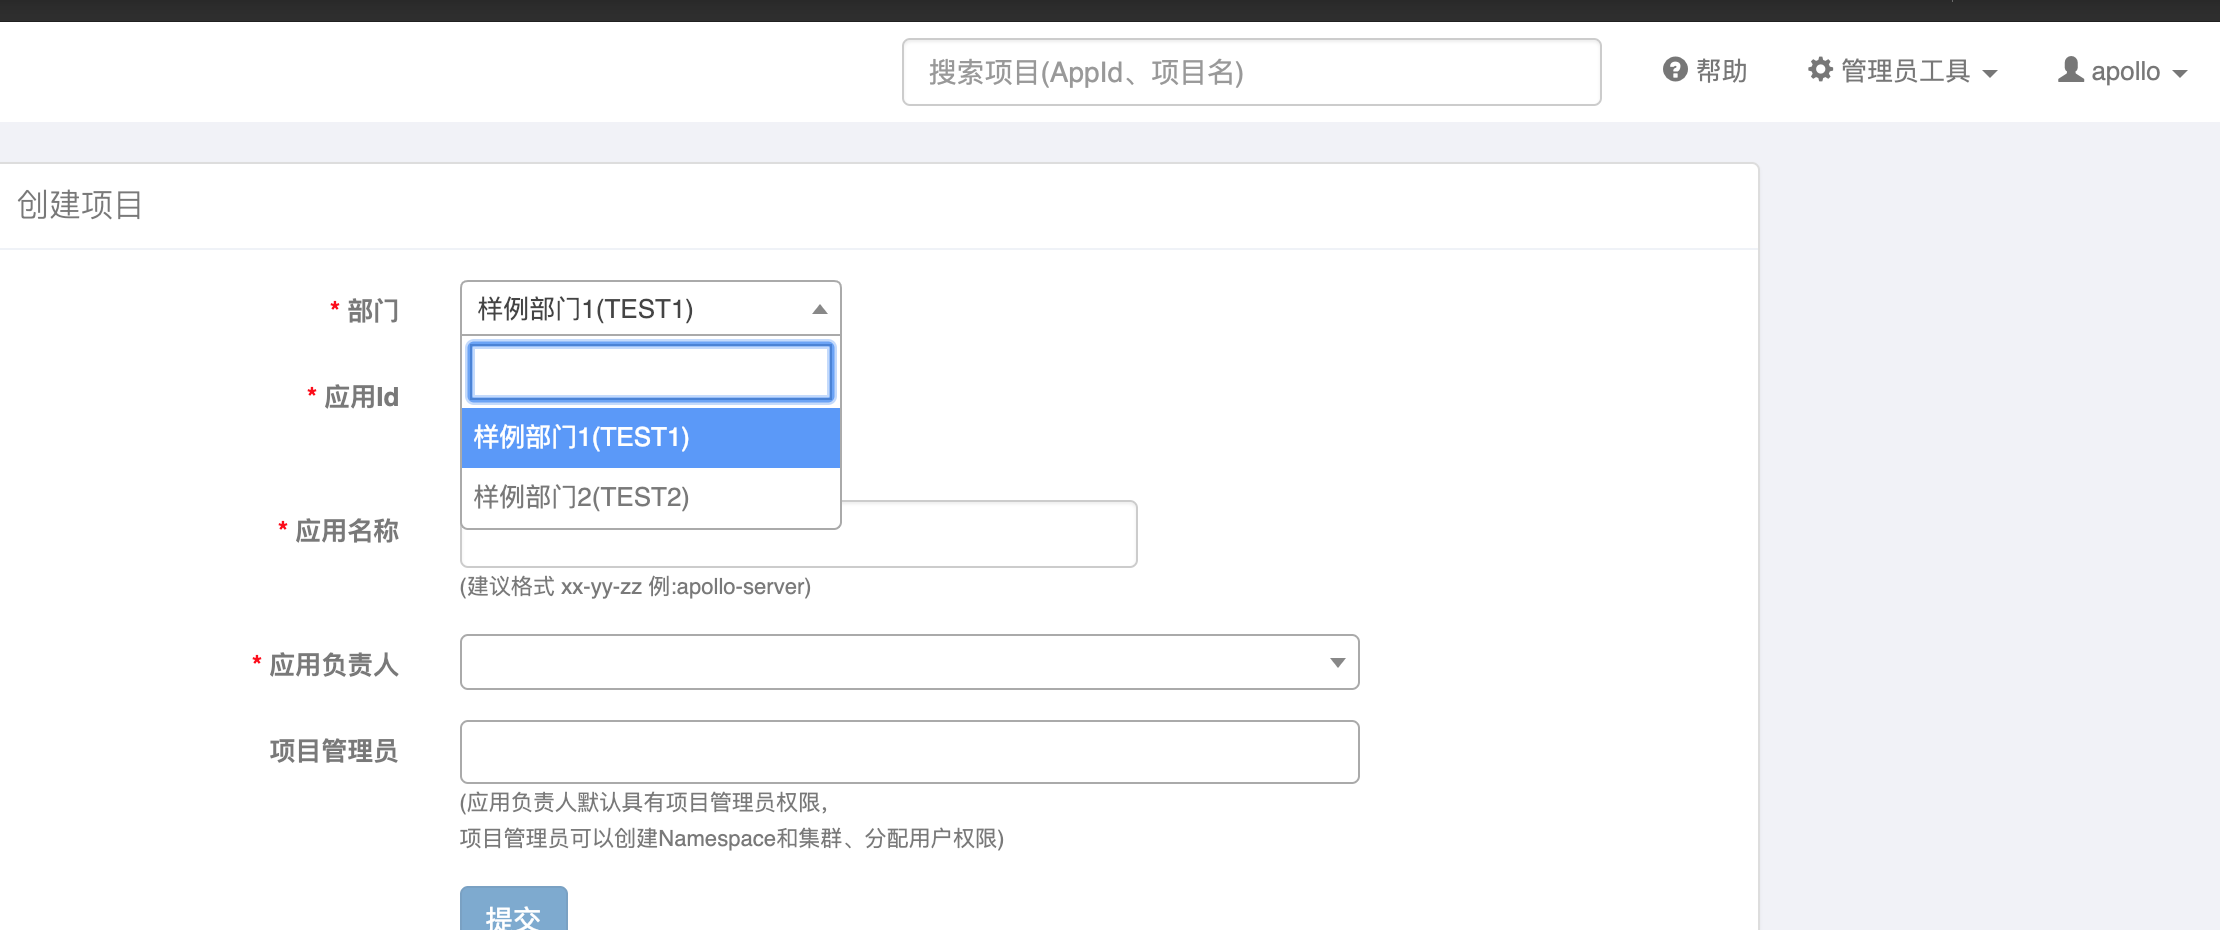Image resolution: width=2220 pixels, height=930 pixels.
Task: Click the 项目管理员 label
Action: coord(334,751)
